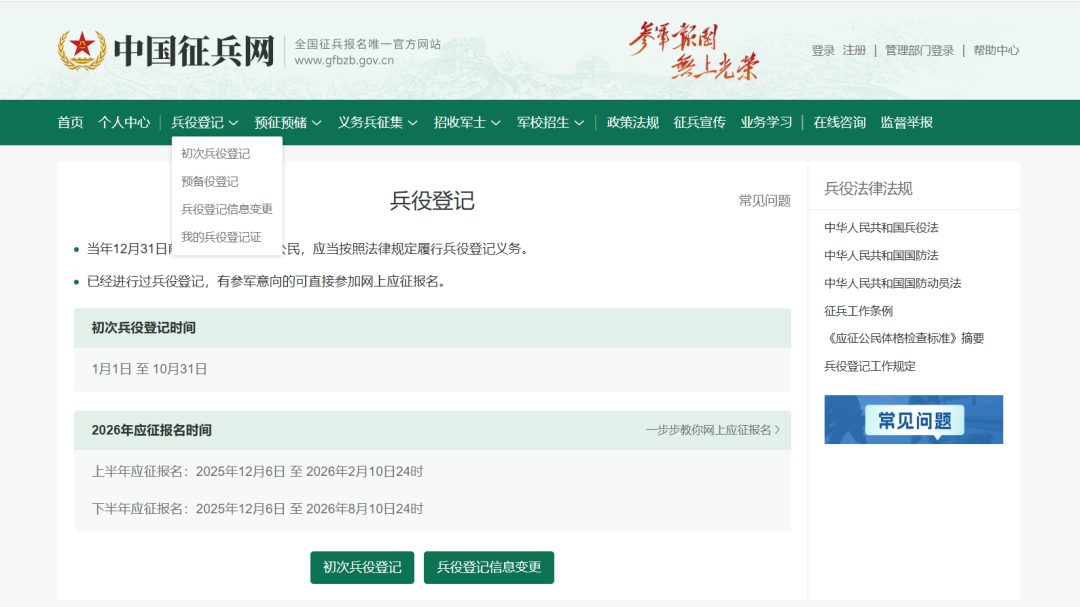Open the 登录 login link
Viewport: 1080px width, 607px height.
point(822,50)
